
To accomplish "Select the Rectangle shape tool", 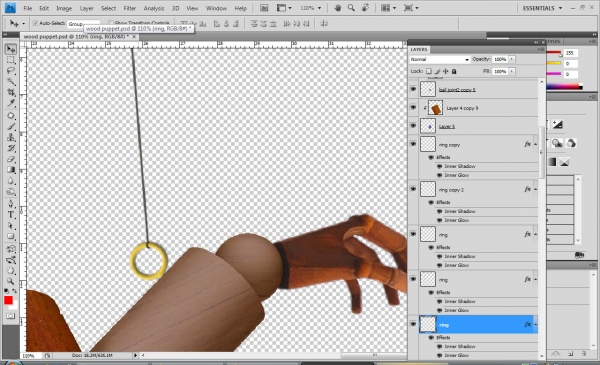I will (11, 236).
